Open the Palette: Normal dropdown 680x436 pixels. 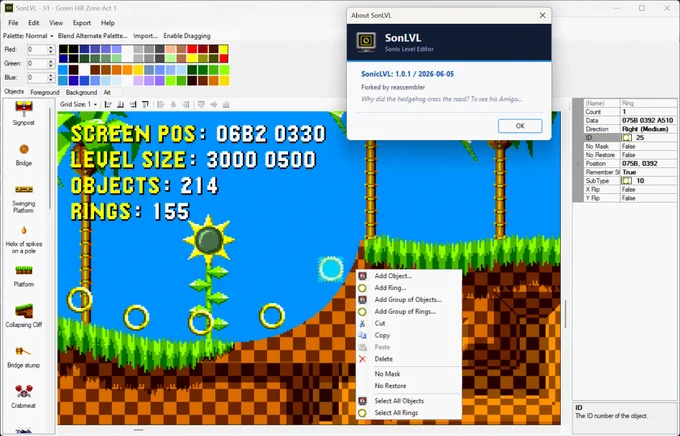coord(28,36)
